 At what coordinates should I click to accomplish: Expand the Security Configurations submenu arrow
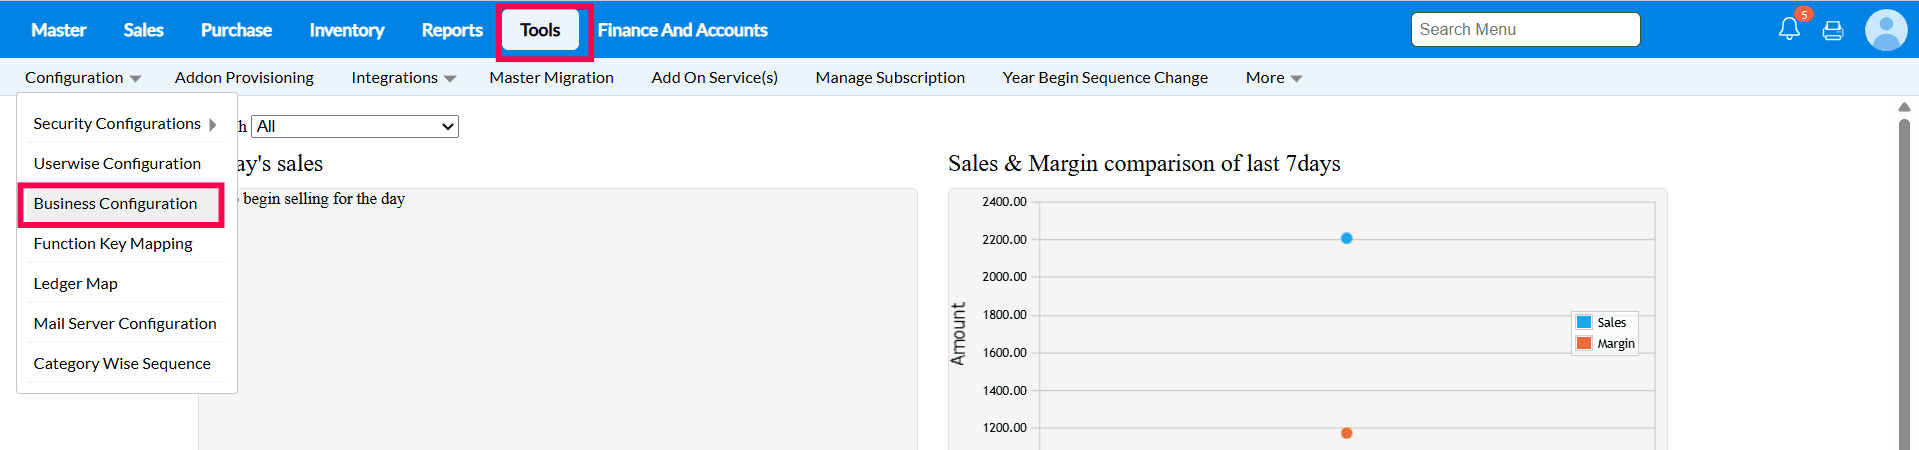click(212, 124)
